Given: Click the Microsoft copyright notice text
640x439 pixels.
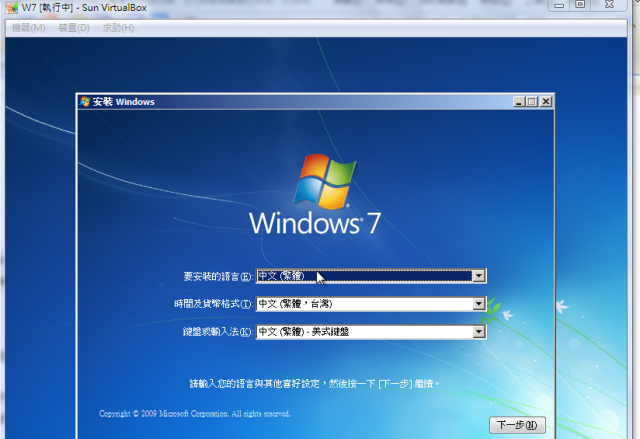Looking at the screenshot, I should 195,414.
